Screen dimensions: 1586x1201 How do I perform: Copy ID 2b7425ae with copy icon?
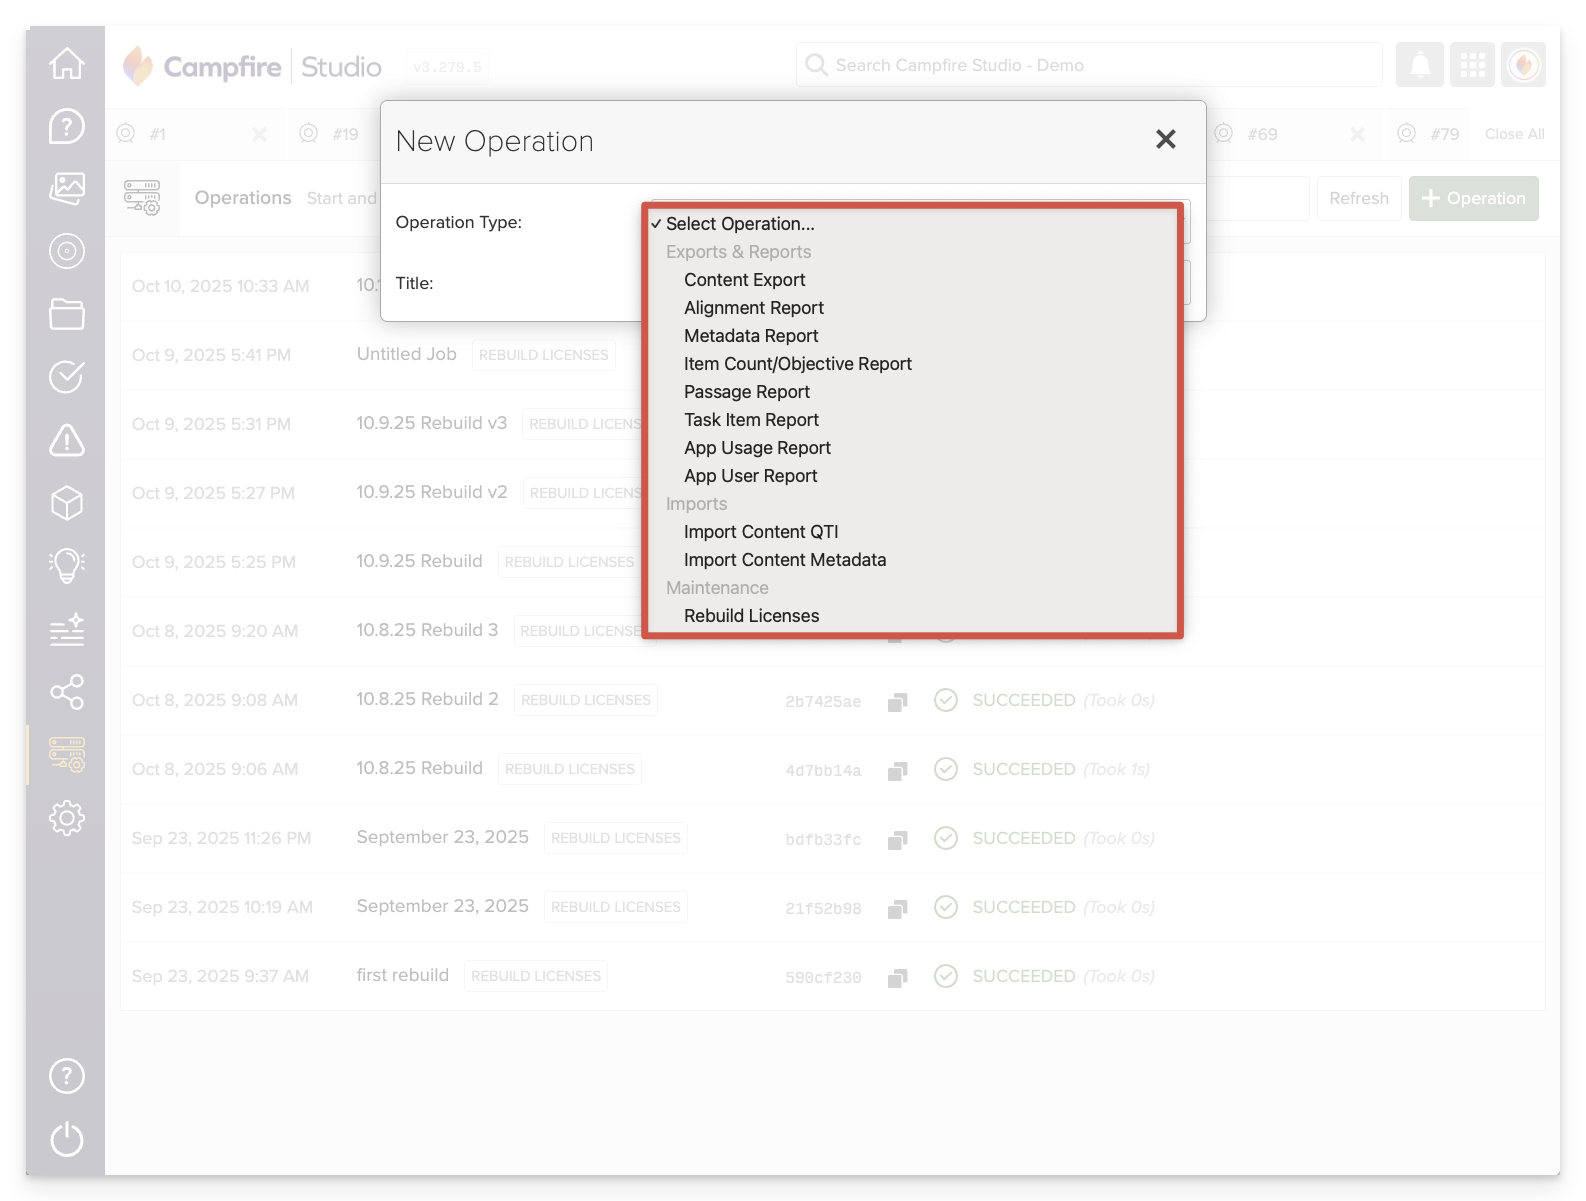click(897, 702)
